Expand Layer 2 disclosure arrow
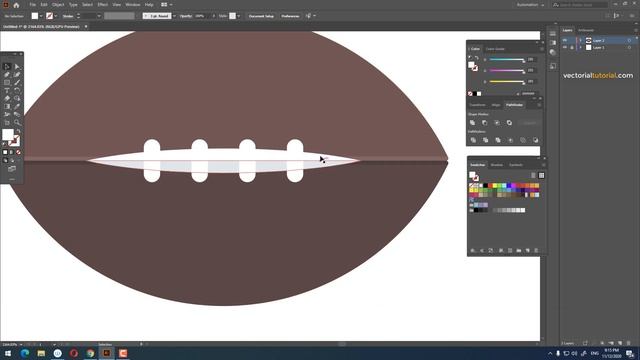This screenshot has width=640, height=360. pos(580,40)
